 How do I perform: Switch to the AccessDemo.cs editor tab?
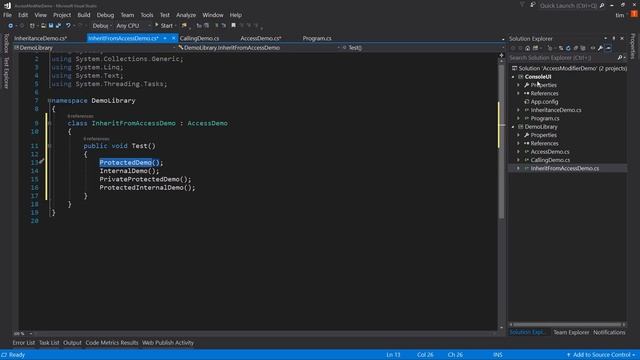coord(261,38)
